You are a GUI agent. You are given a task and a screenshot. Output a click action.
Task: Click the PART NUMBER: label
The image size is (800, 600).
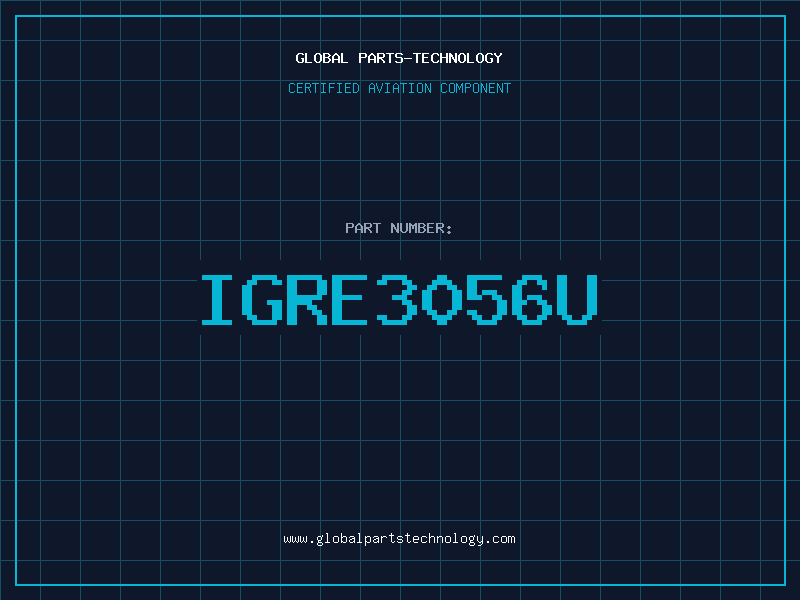point(399,228)
